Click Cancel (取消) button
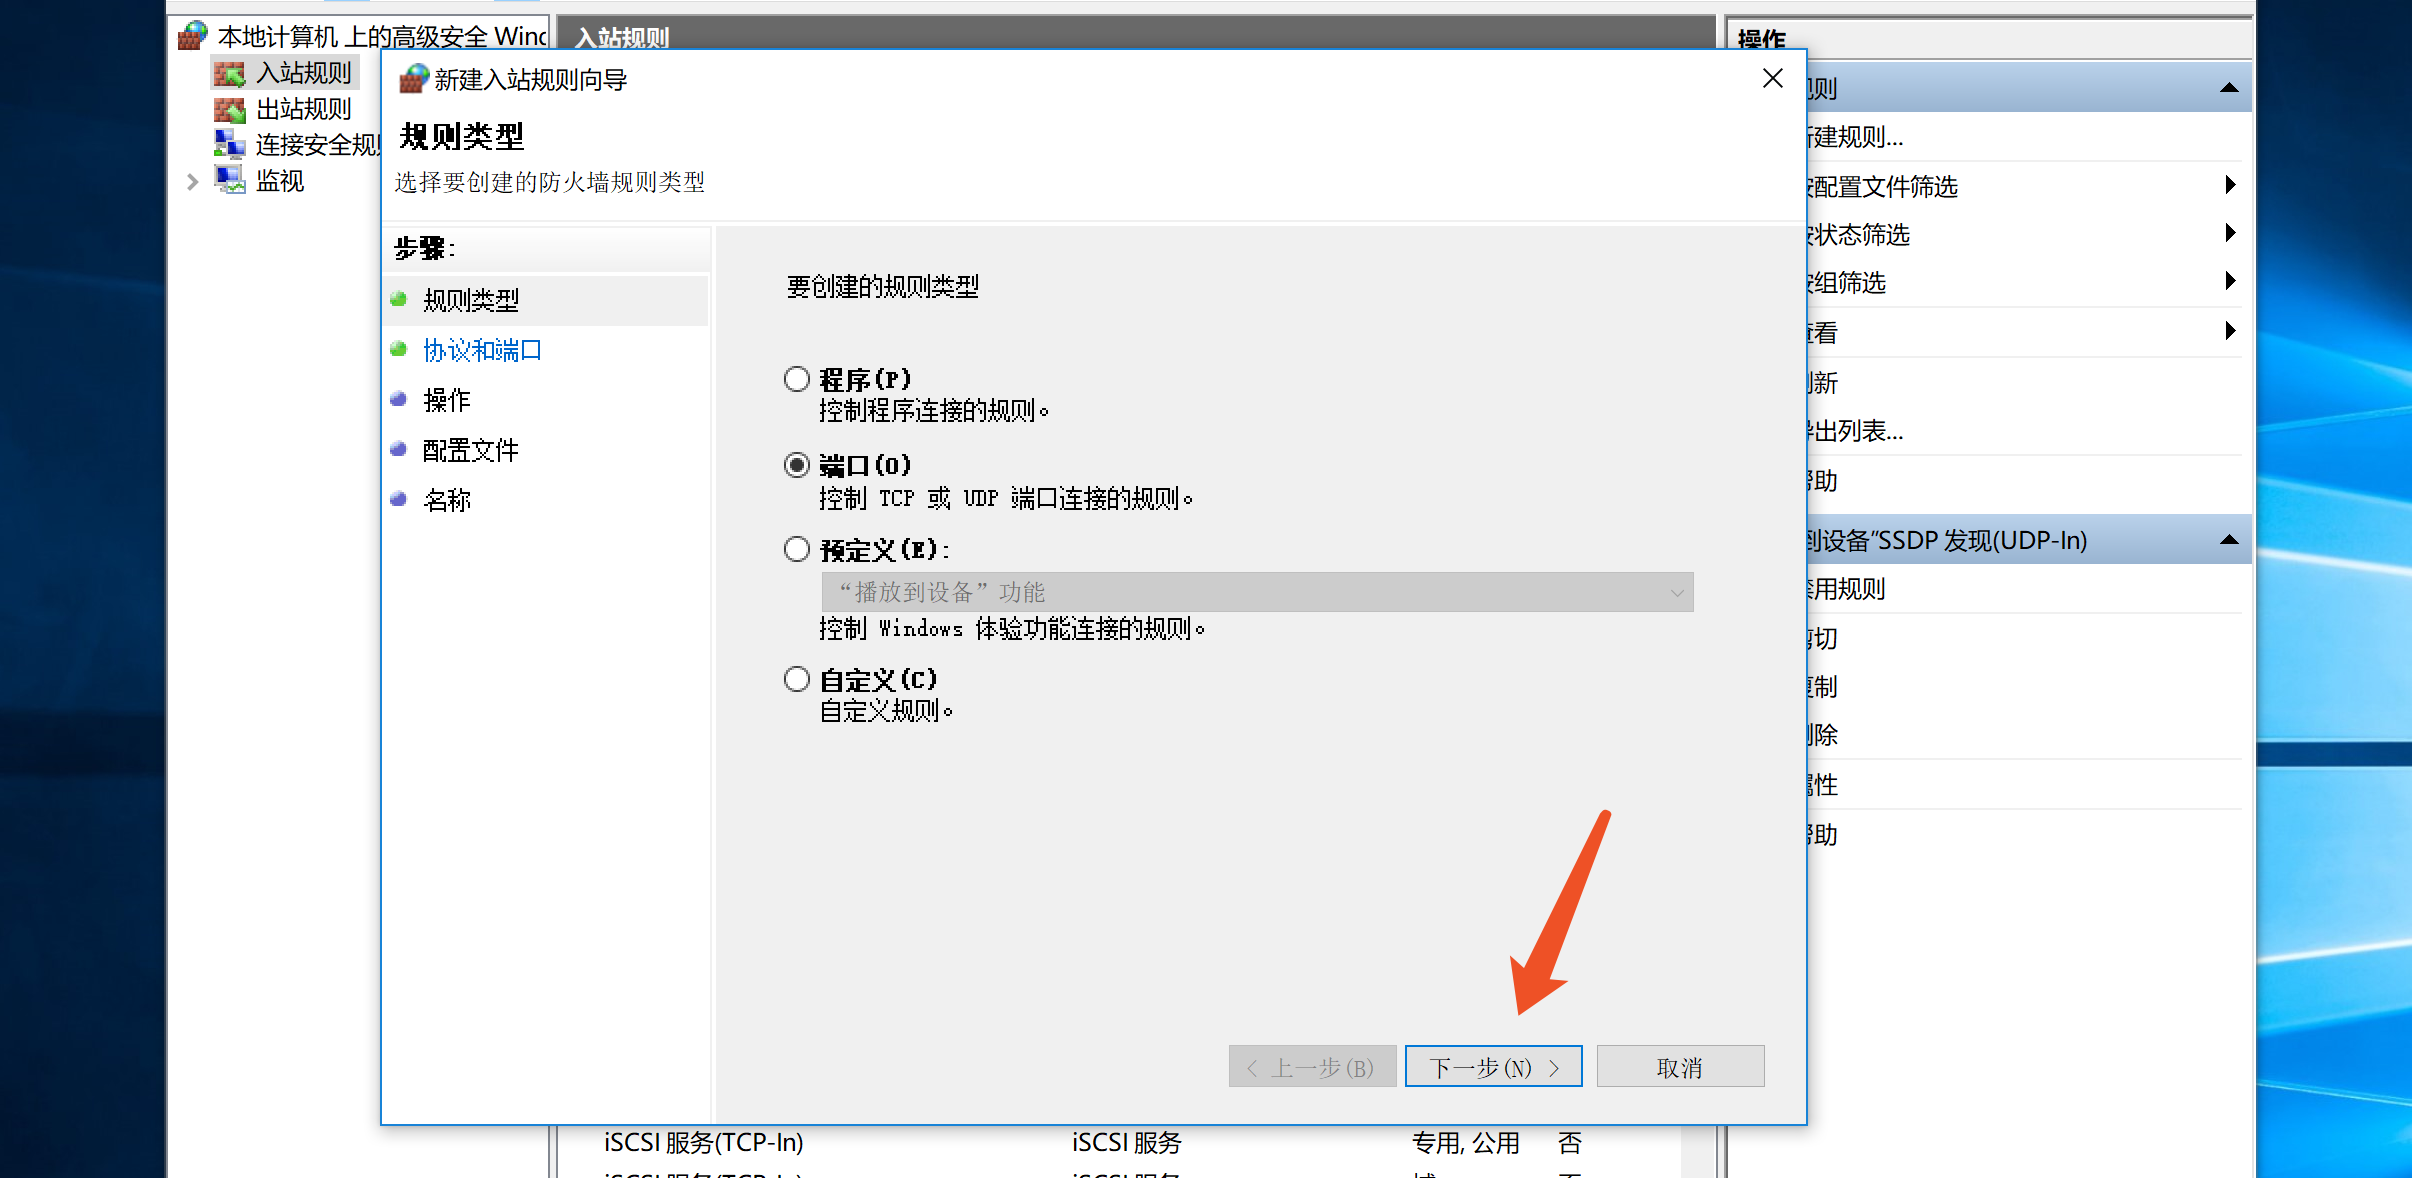The image size is (2412, 1178). click(1680, 1067)
